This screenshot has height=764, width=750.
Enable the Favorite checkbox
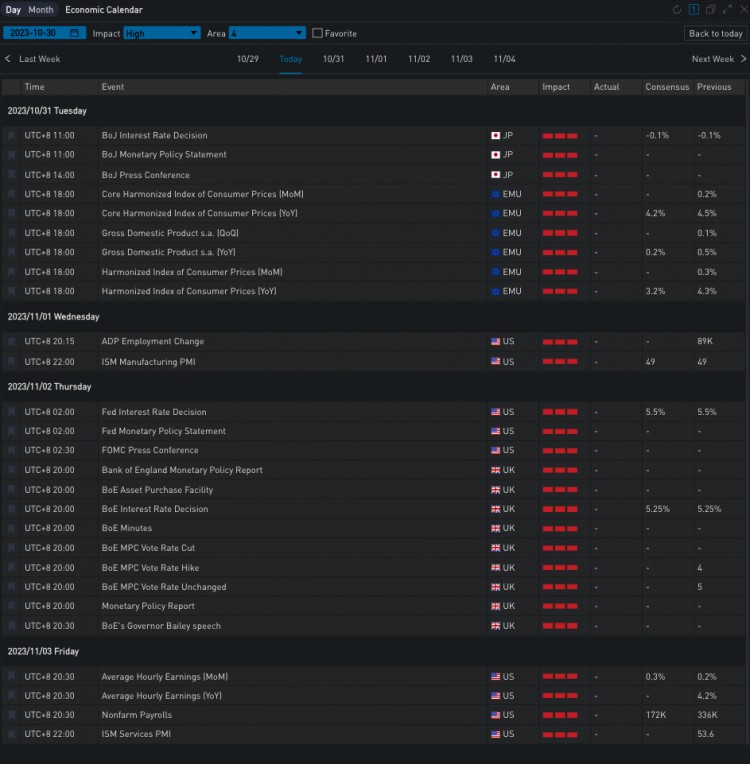tap(317, 33)
